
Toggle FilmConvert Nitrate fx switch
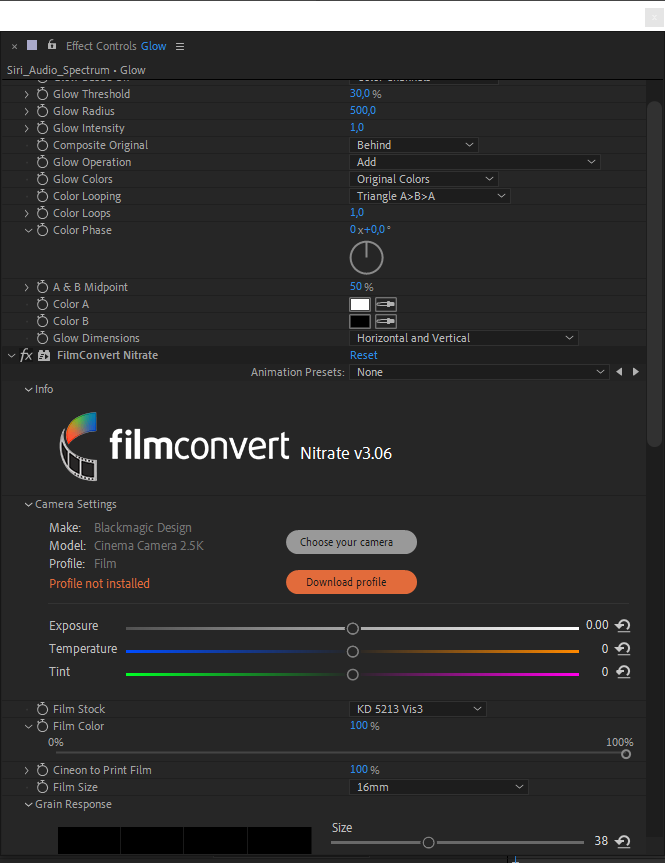click(x=26, y=356)
